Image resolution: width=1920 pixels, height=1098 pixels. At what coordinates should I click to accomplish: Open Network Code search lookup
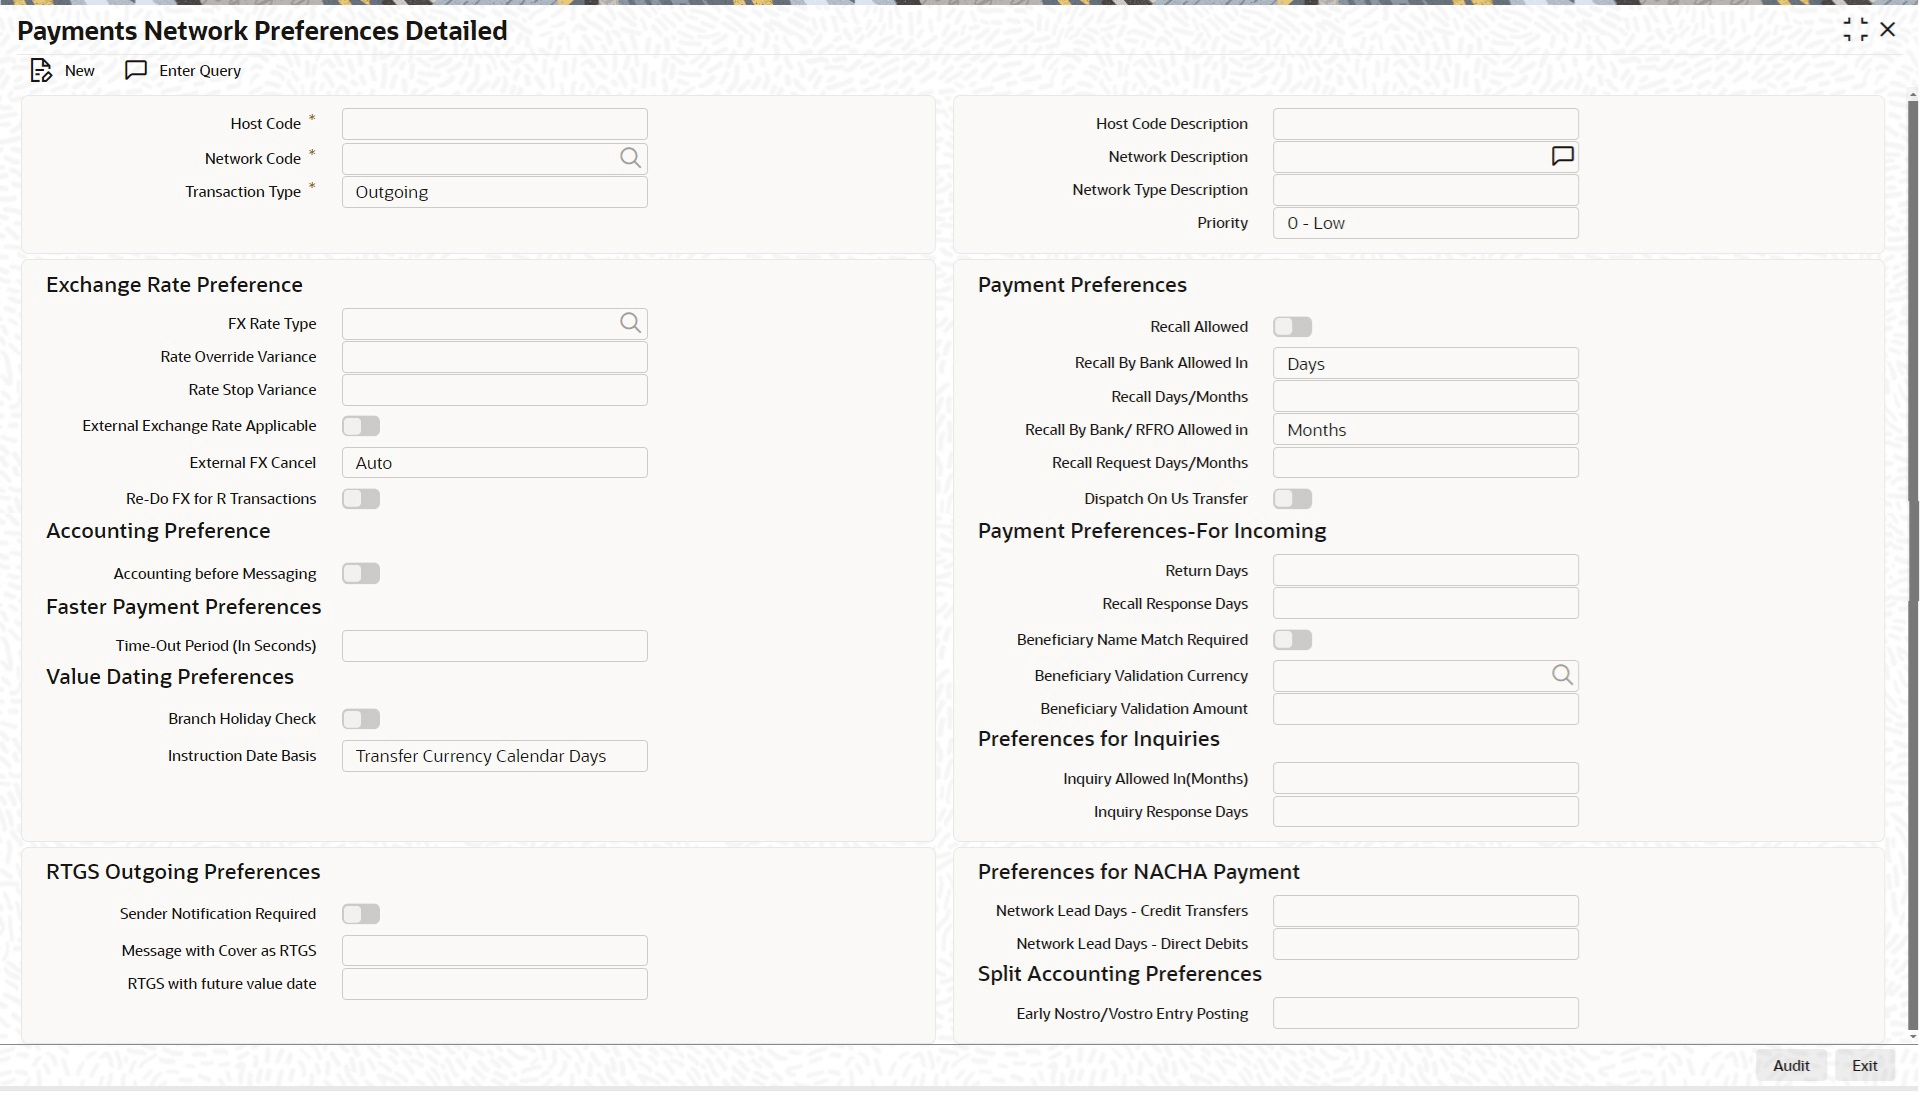pyautogui.click(x=630, y=158)
